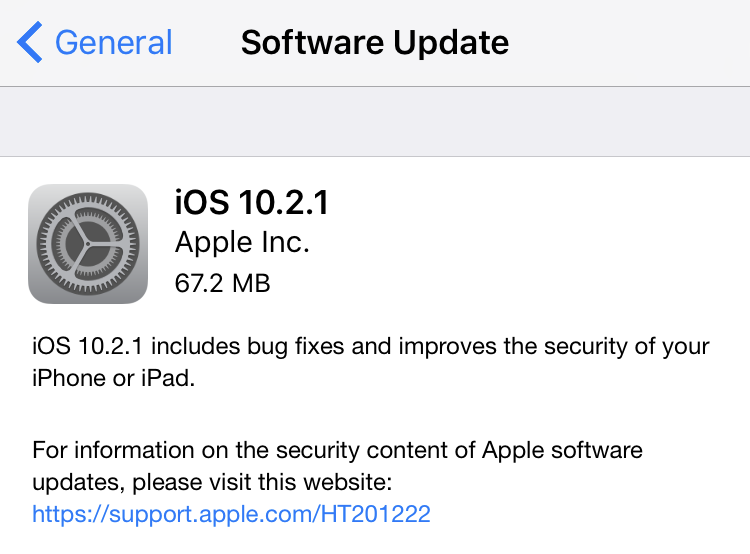The height and width of the screenshot is (554, 750).
Task: Tap the blue back chevron arrow
Action: [30, 42]
